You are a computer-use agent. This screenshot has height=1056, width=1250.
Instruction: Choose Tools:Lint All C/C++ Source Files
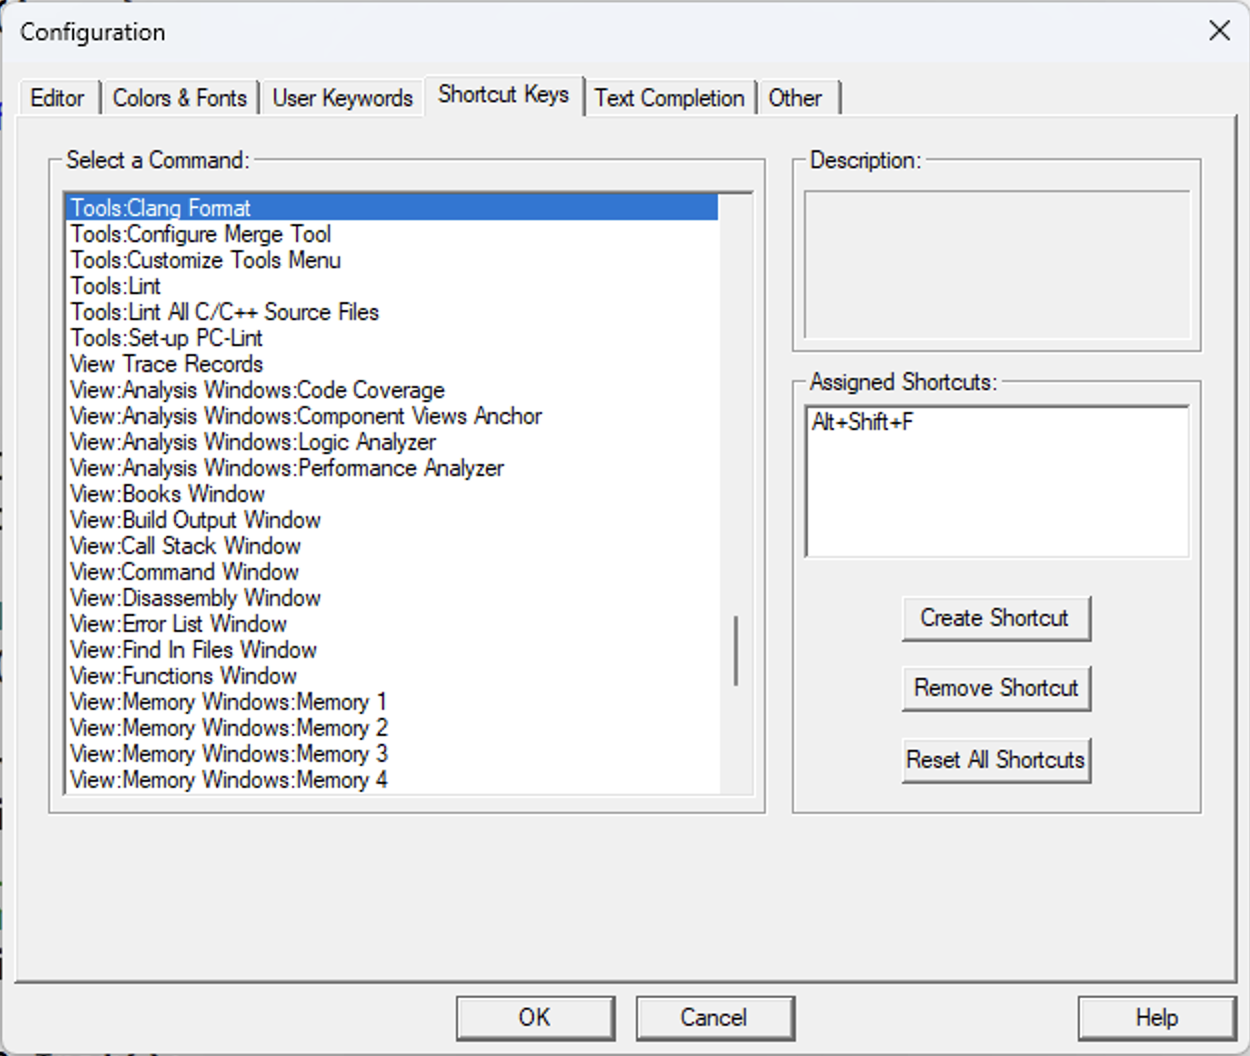tap(225, 312)
